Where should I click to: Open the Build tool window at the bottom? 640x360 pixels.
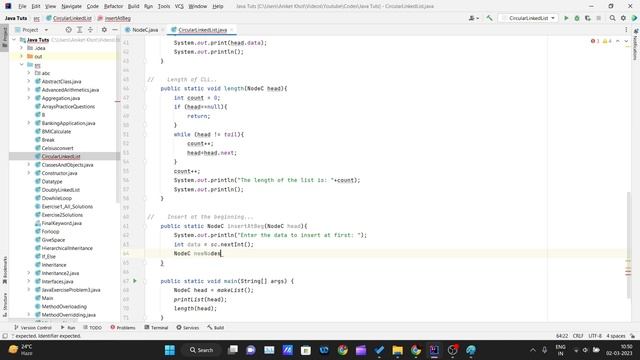click(x=216, y=327)
